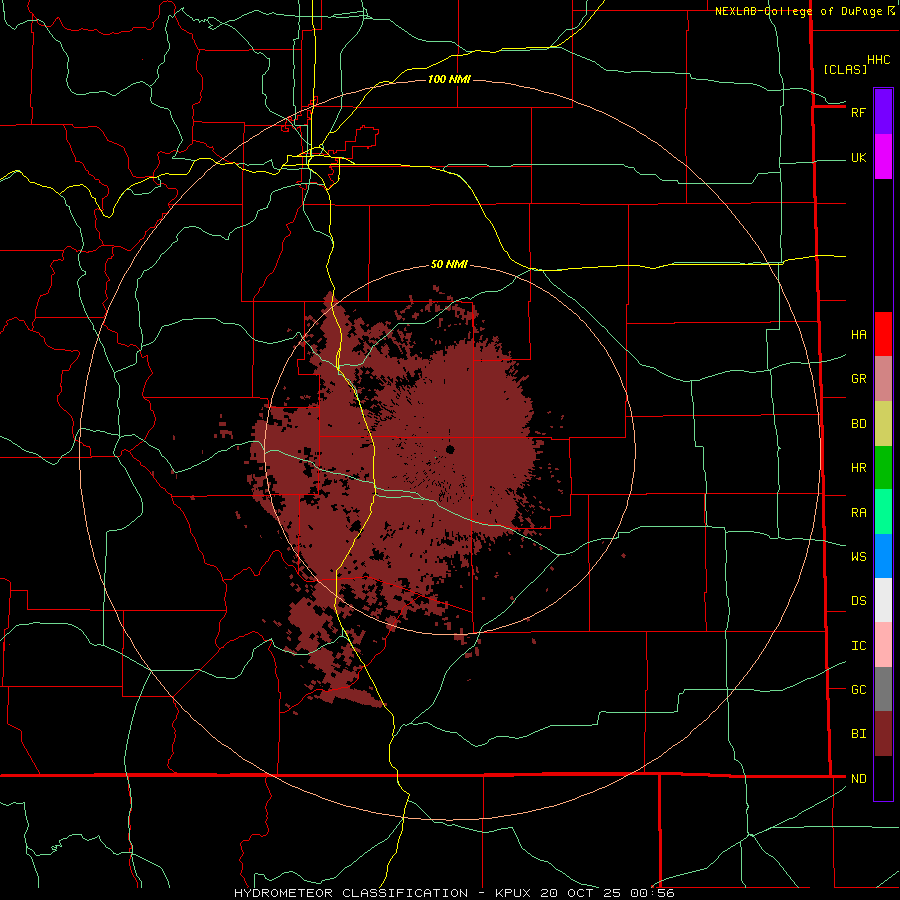Screen dimensions: 900x900
Task: Click the WS legend label
Action: click(859, 556)
